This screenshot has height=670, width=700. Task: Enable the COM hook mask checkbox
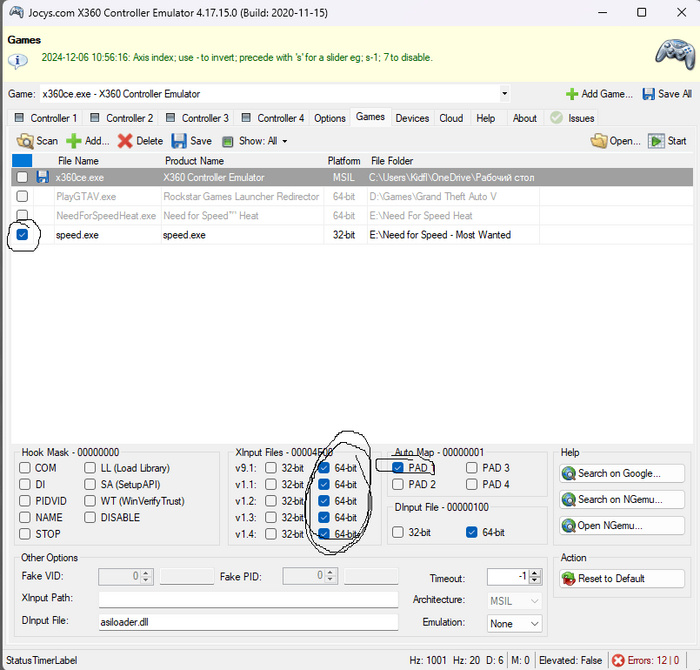pyautogui.click(x=25, y=468)
